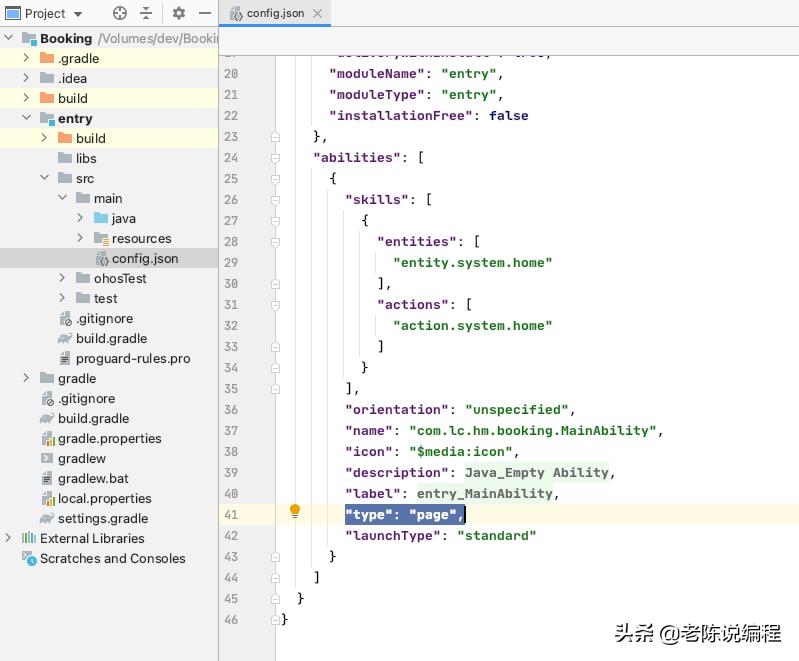Fold the "skills" array in gutter

[275, 200]
